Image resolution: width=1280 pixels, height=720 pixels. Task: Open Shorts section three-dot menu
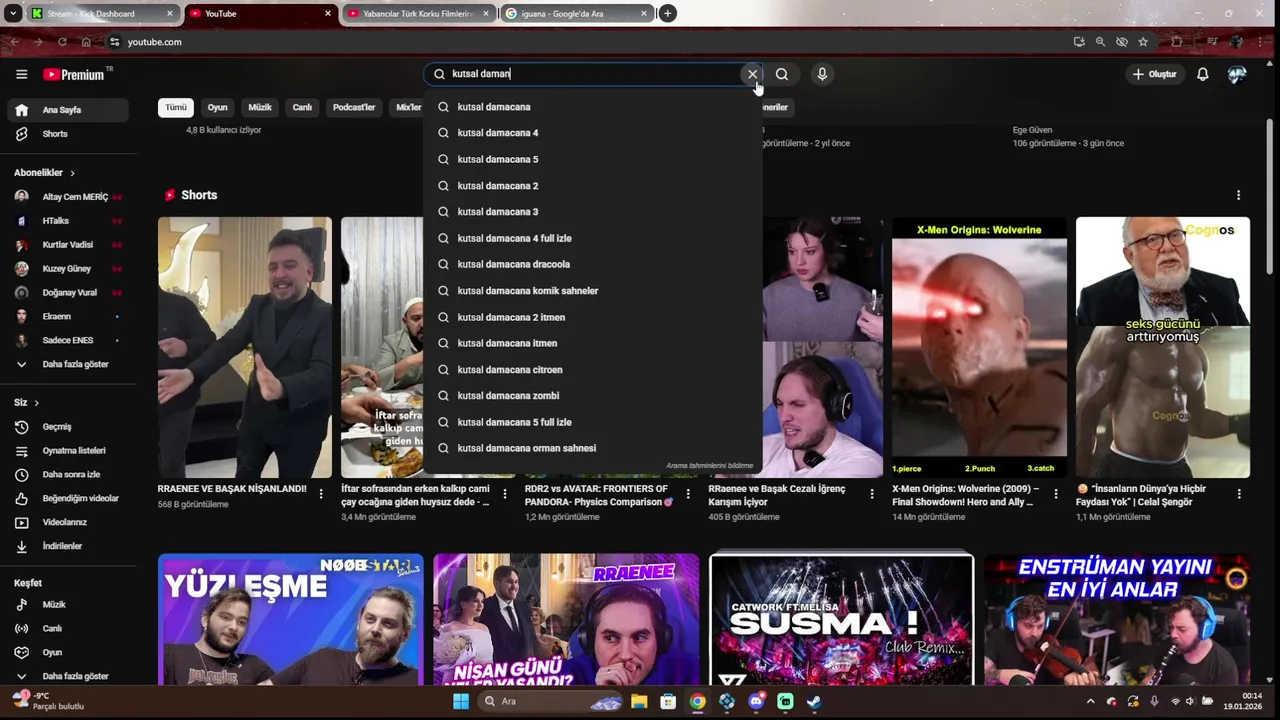tap(1238, 195)
